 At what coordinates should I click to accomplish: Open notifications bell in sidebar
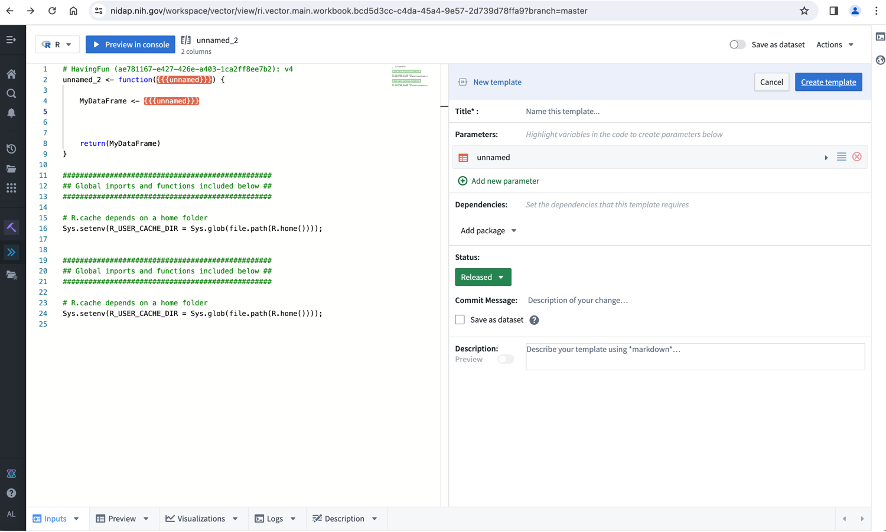coord(12,113)
